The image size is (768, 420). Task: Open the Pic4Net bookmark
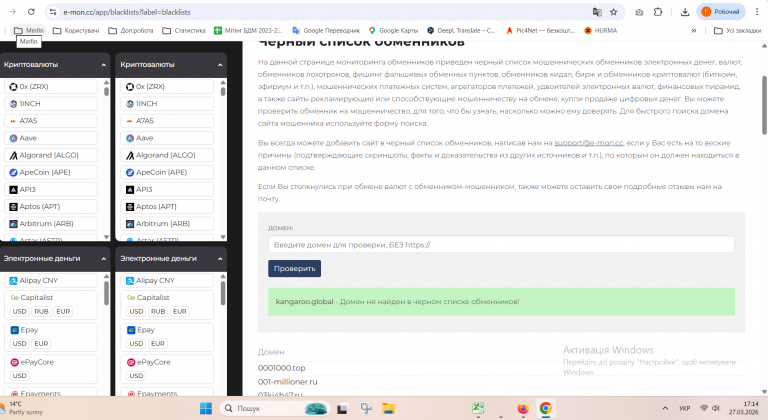[541, 30]
